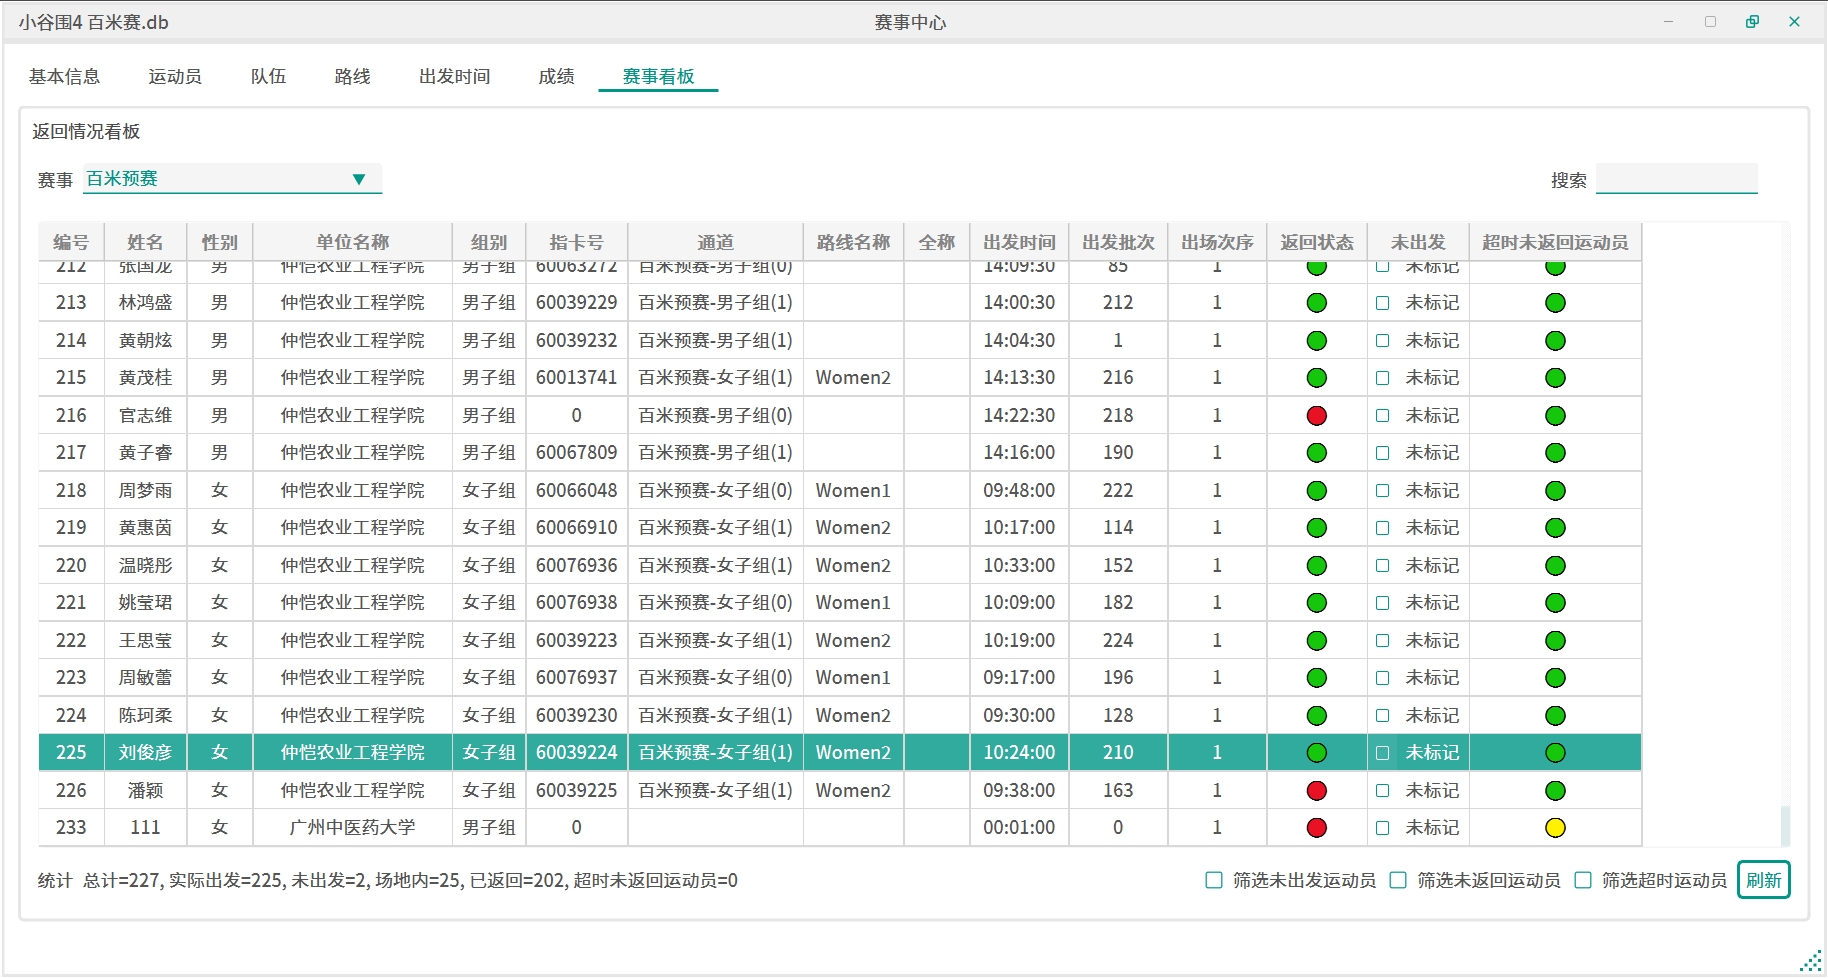Click into the 搜索 search field

tap(1676, 179)
